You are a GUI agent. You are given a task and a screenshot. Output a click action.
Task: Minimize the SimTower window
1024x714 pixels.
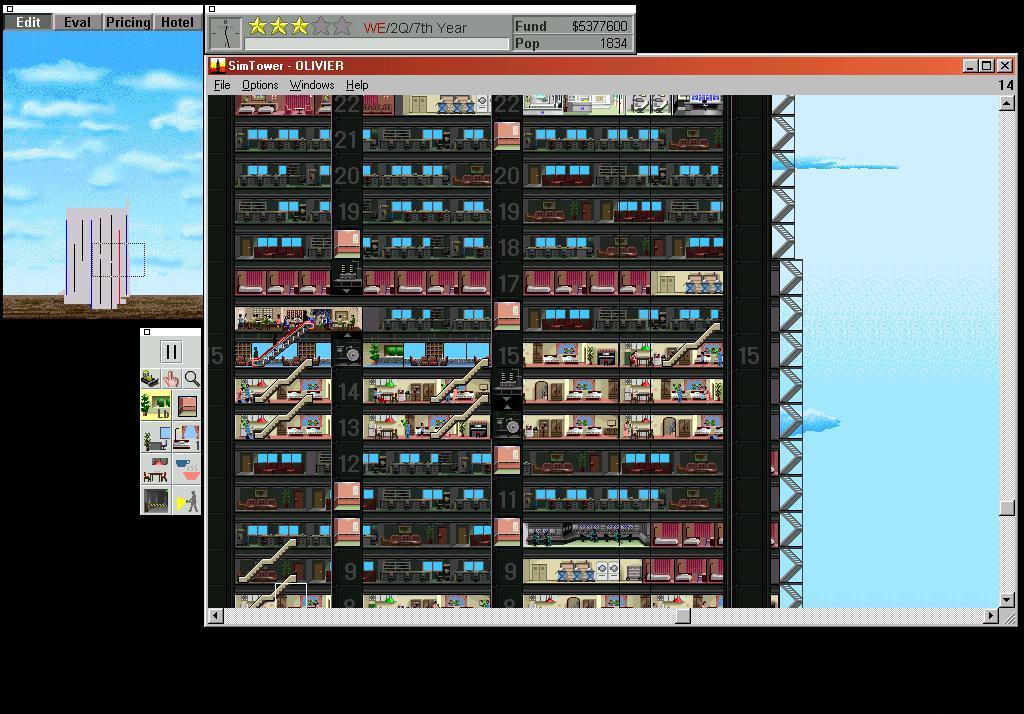[x=970, y=65]
